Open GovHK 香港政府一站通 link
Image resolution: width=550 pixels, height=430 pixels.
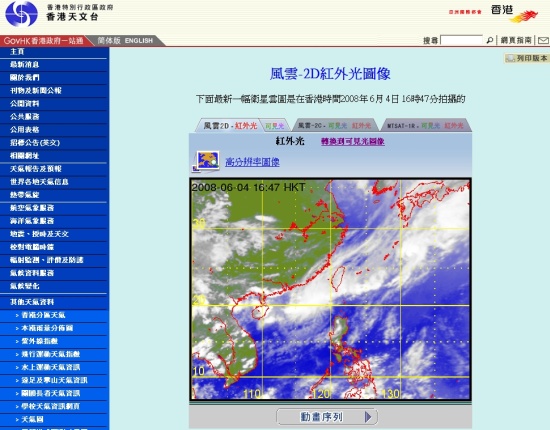point(43,41)
